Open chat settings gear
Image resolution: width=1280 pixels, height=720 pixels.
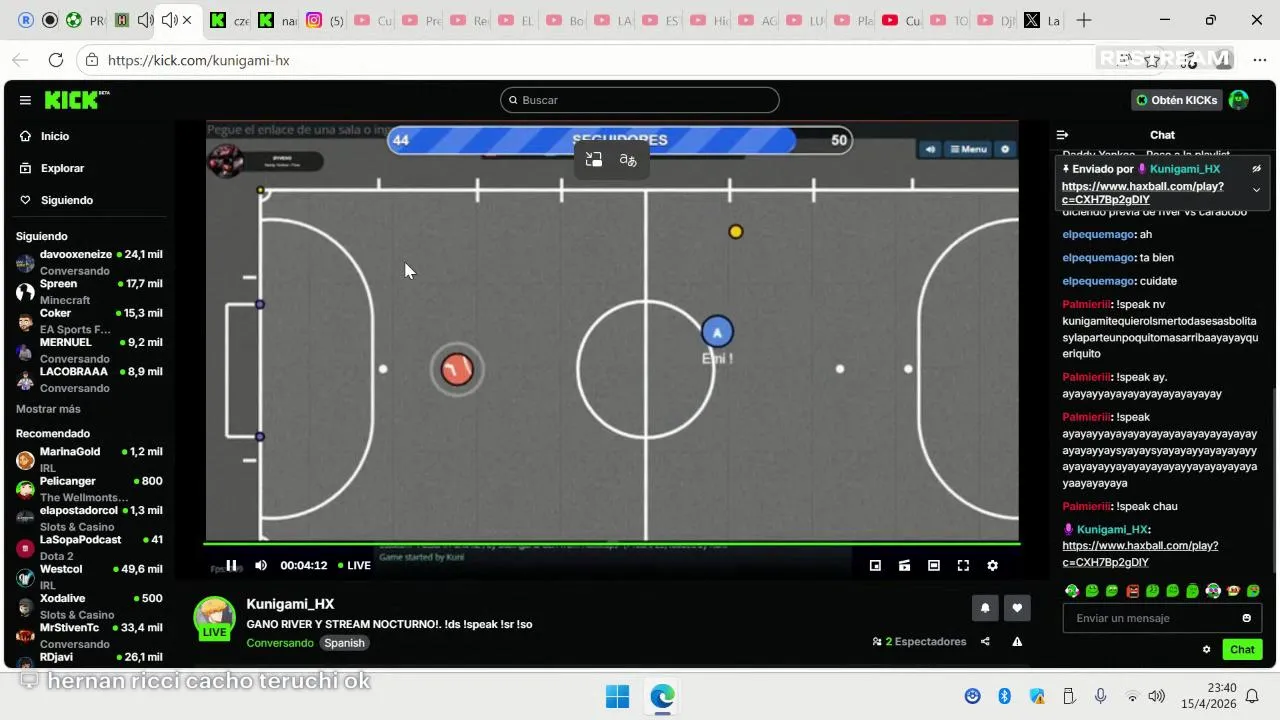tap(1206, 649)
